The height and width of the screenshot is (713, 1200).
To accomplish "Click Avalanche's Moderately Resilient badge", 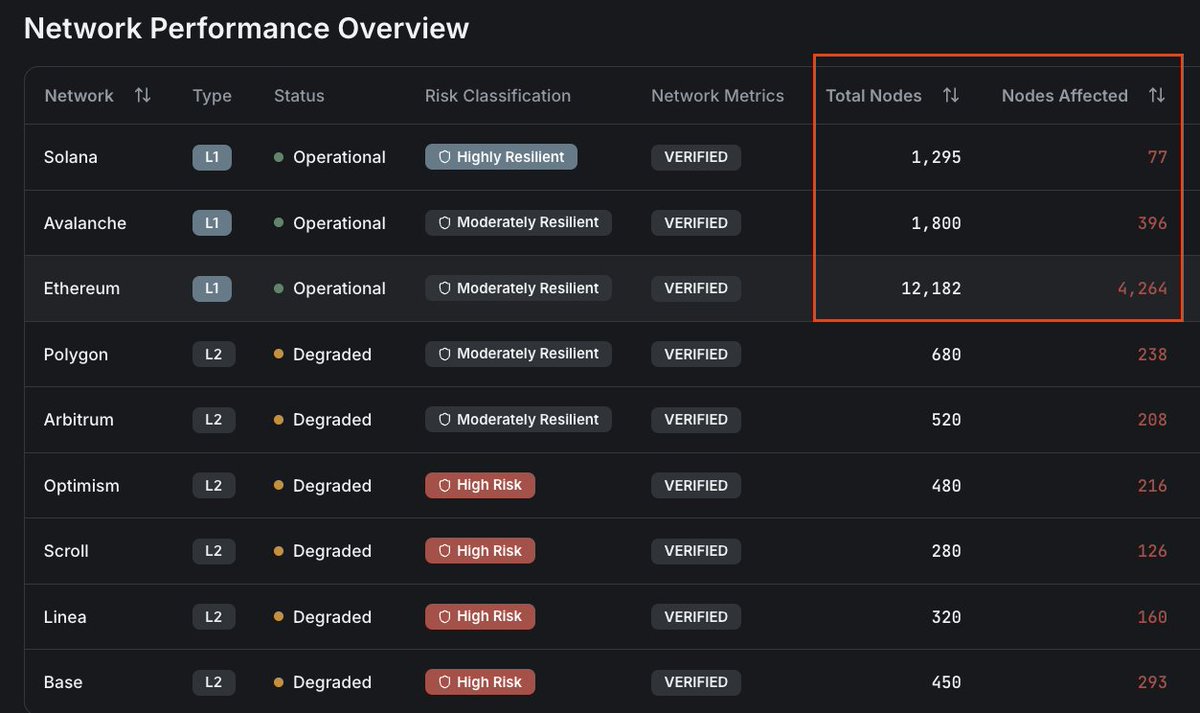I will coord(518,222).
